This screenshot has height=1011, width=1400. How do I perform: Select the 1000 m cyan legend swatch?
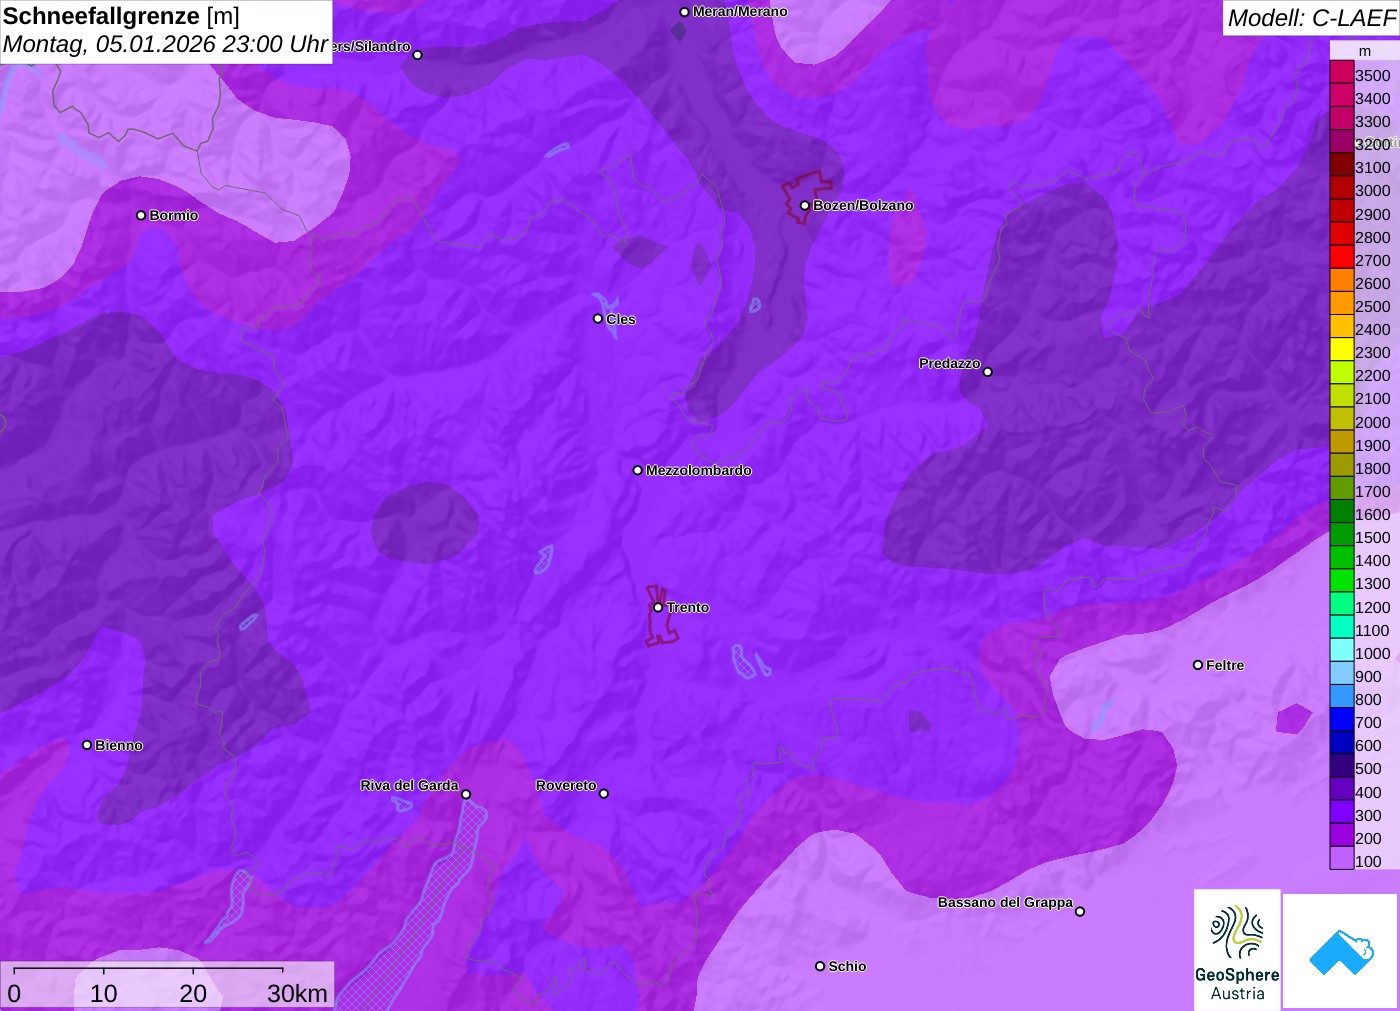coord(1342,650)
